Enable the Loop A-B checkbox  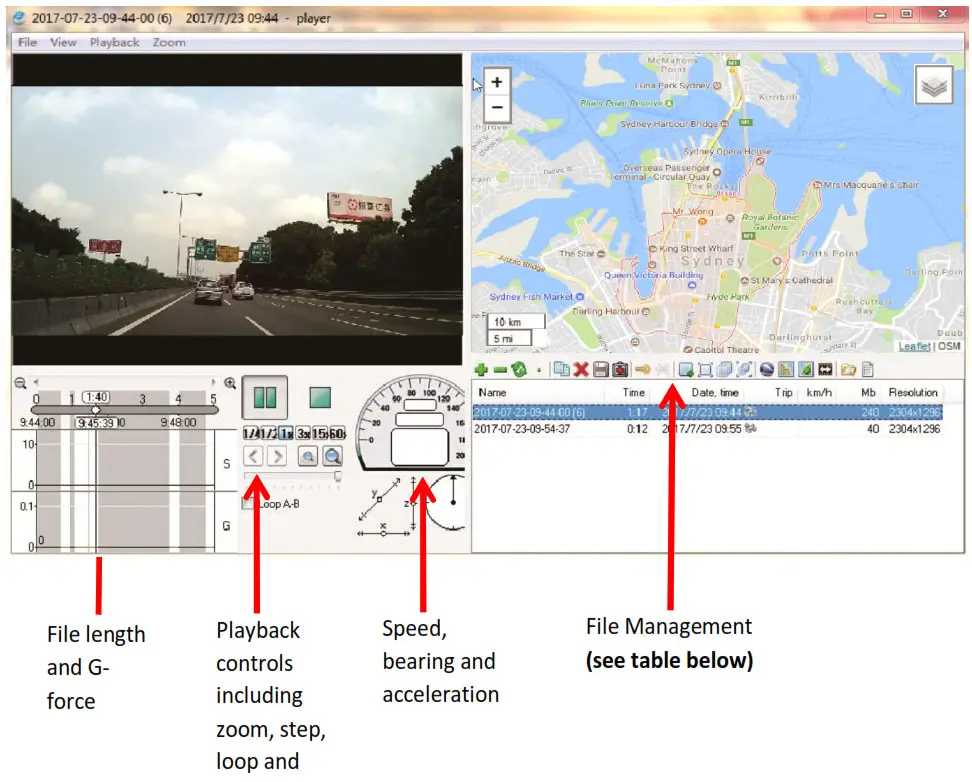tap(247, 503)
